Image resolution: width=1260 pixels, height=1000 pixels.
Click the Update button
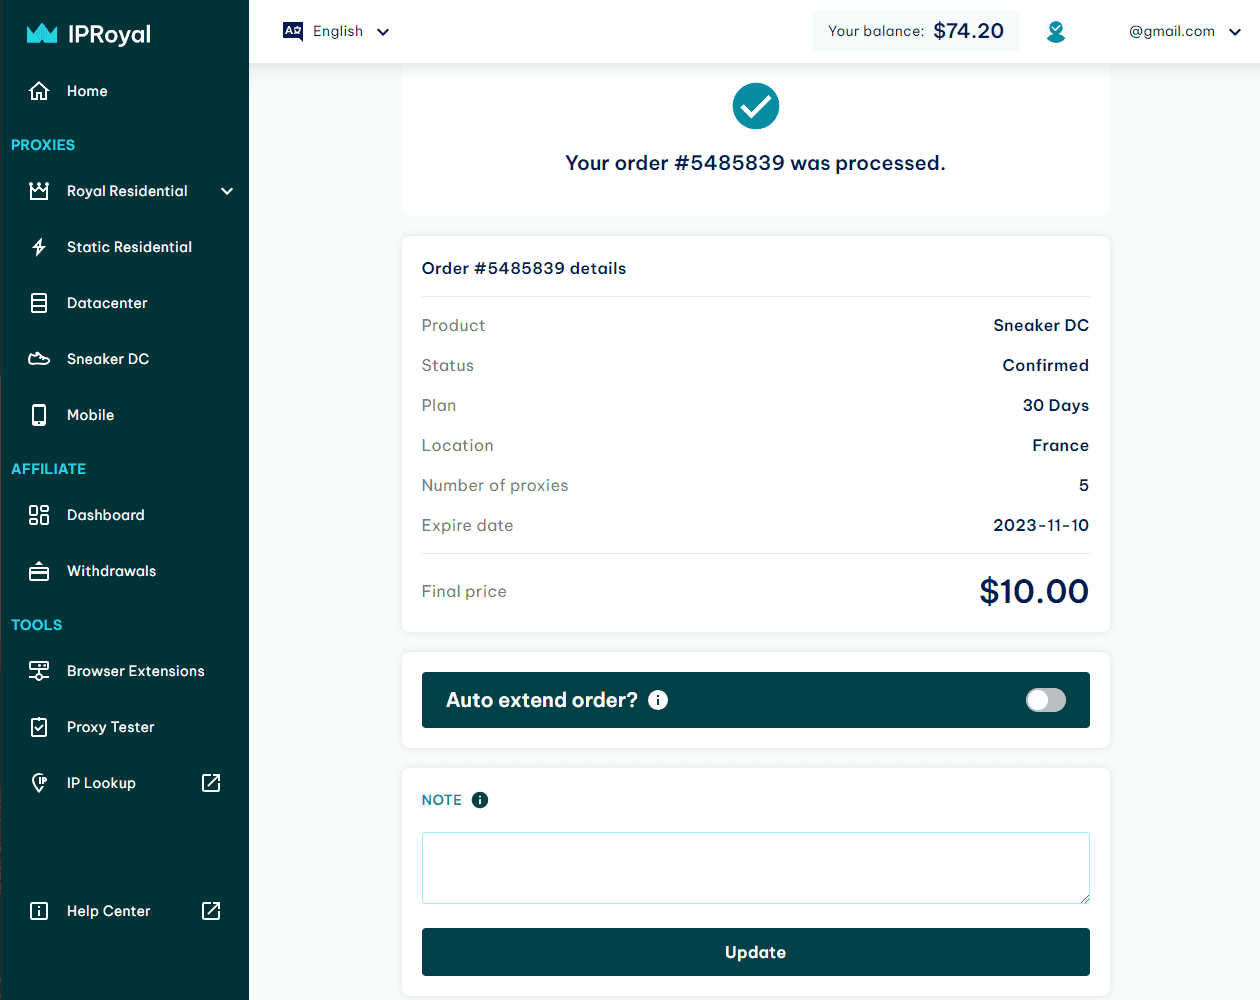[x=756, y=952]
